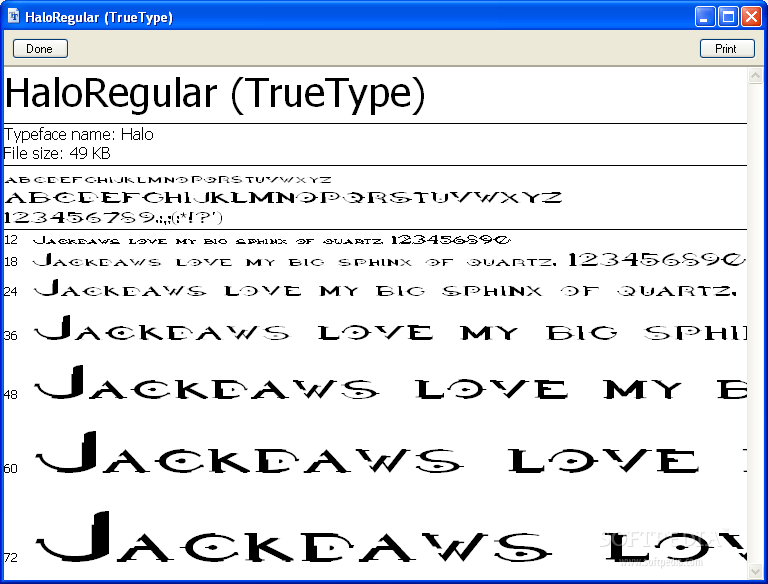Click the size 12 label
The width and height of the screenshot is (768, 584).
click(11, 240)
